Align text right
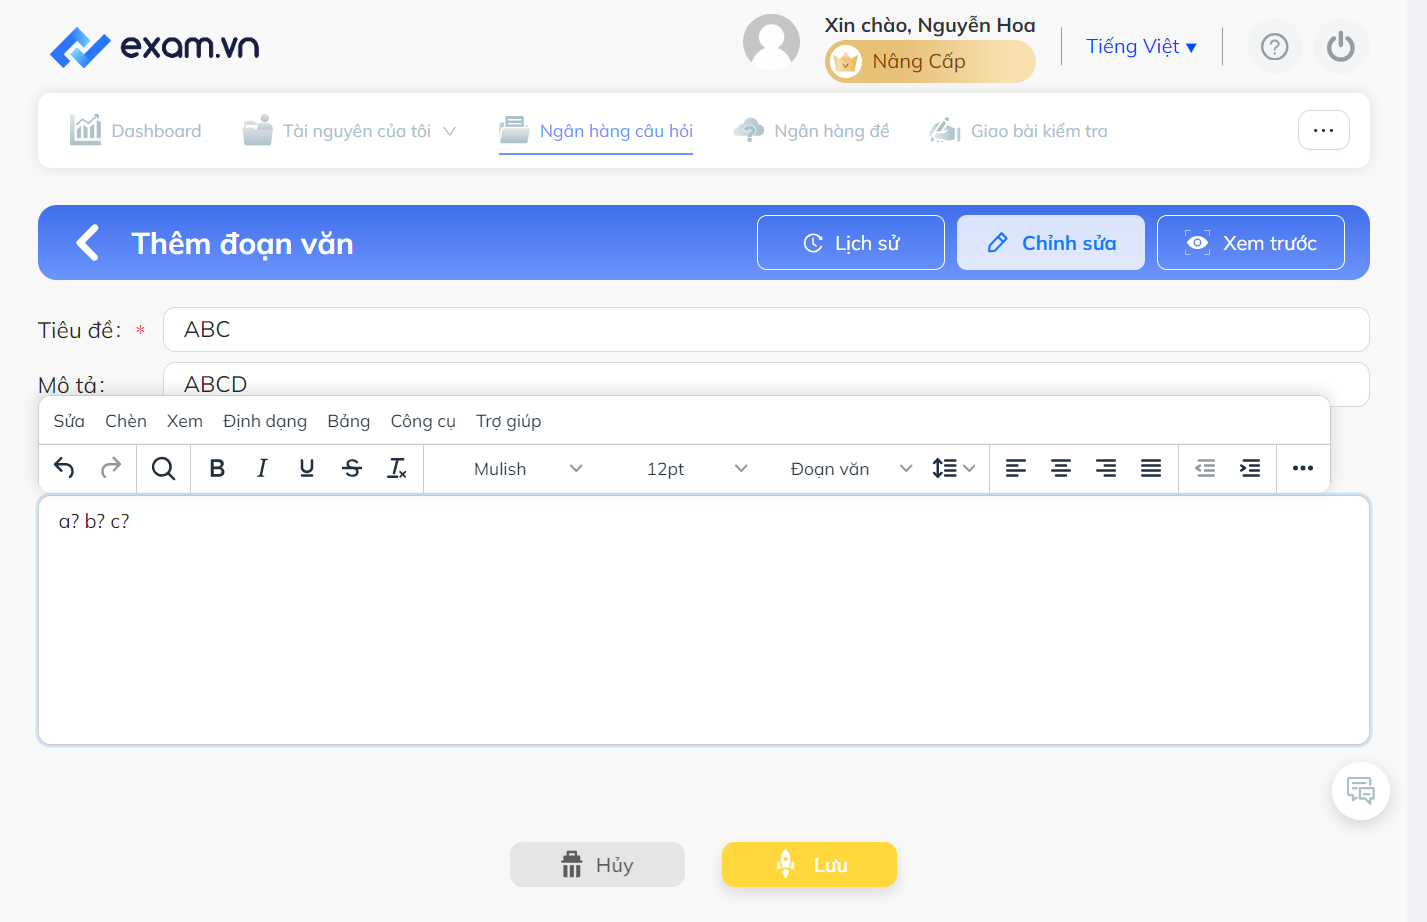 click(1106, 468)
